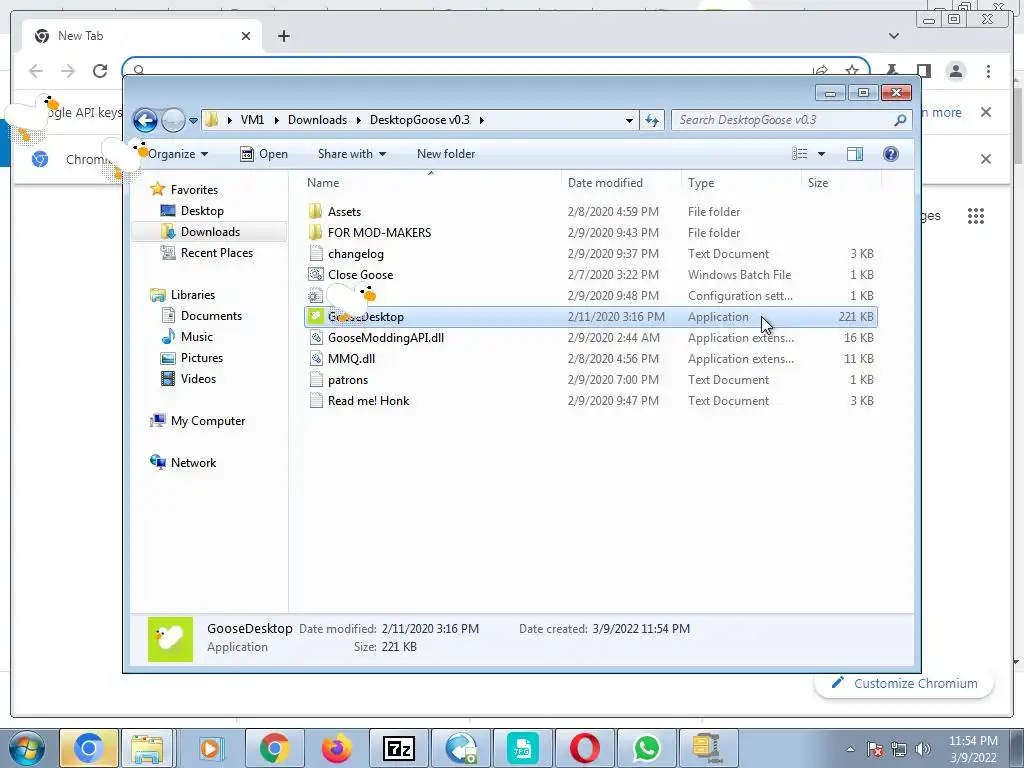Reload the Chromium page
This screenshot has height=768, width=1024.
pyautogui.click(x=100, y=71)
